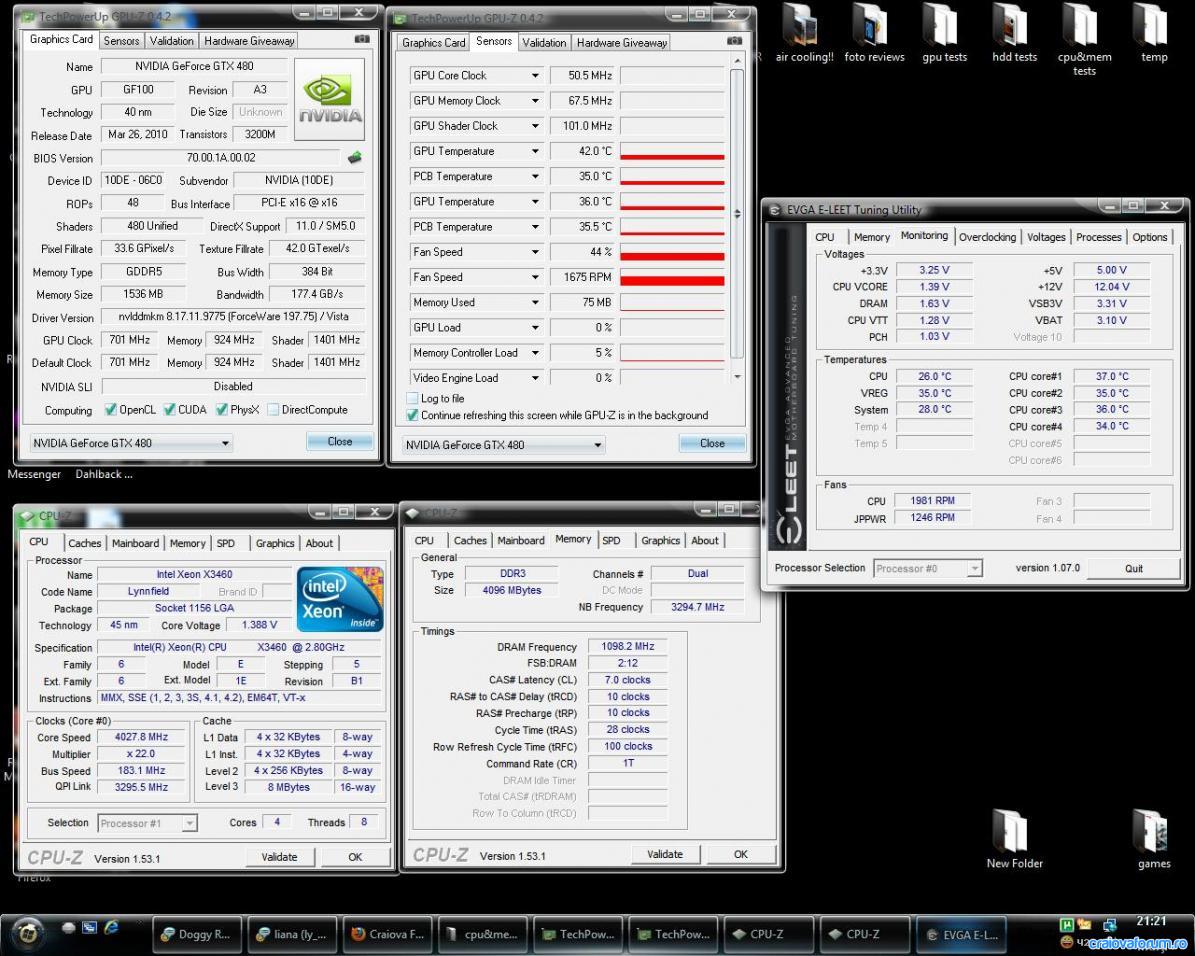Open Hardware Giveaway tab in GPU-Z Sensors window
Viewport: 1195px width, 956px height.
[x=622, y=43]
